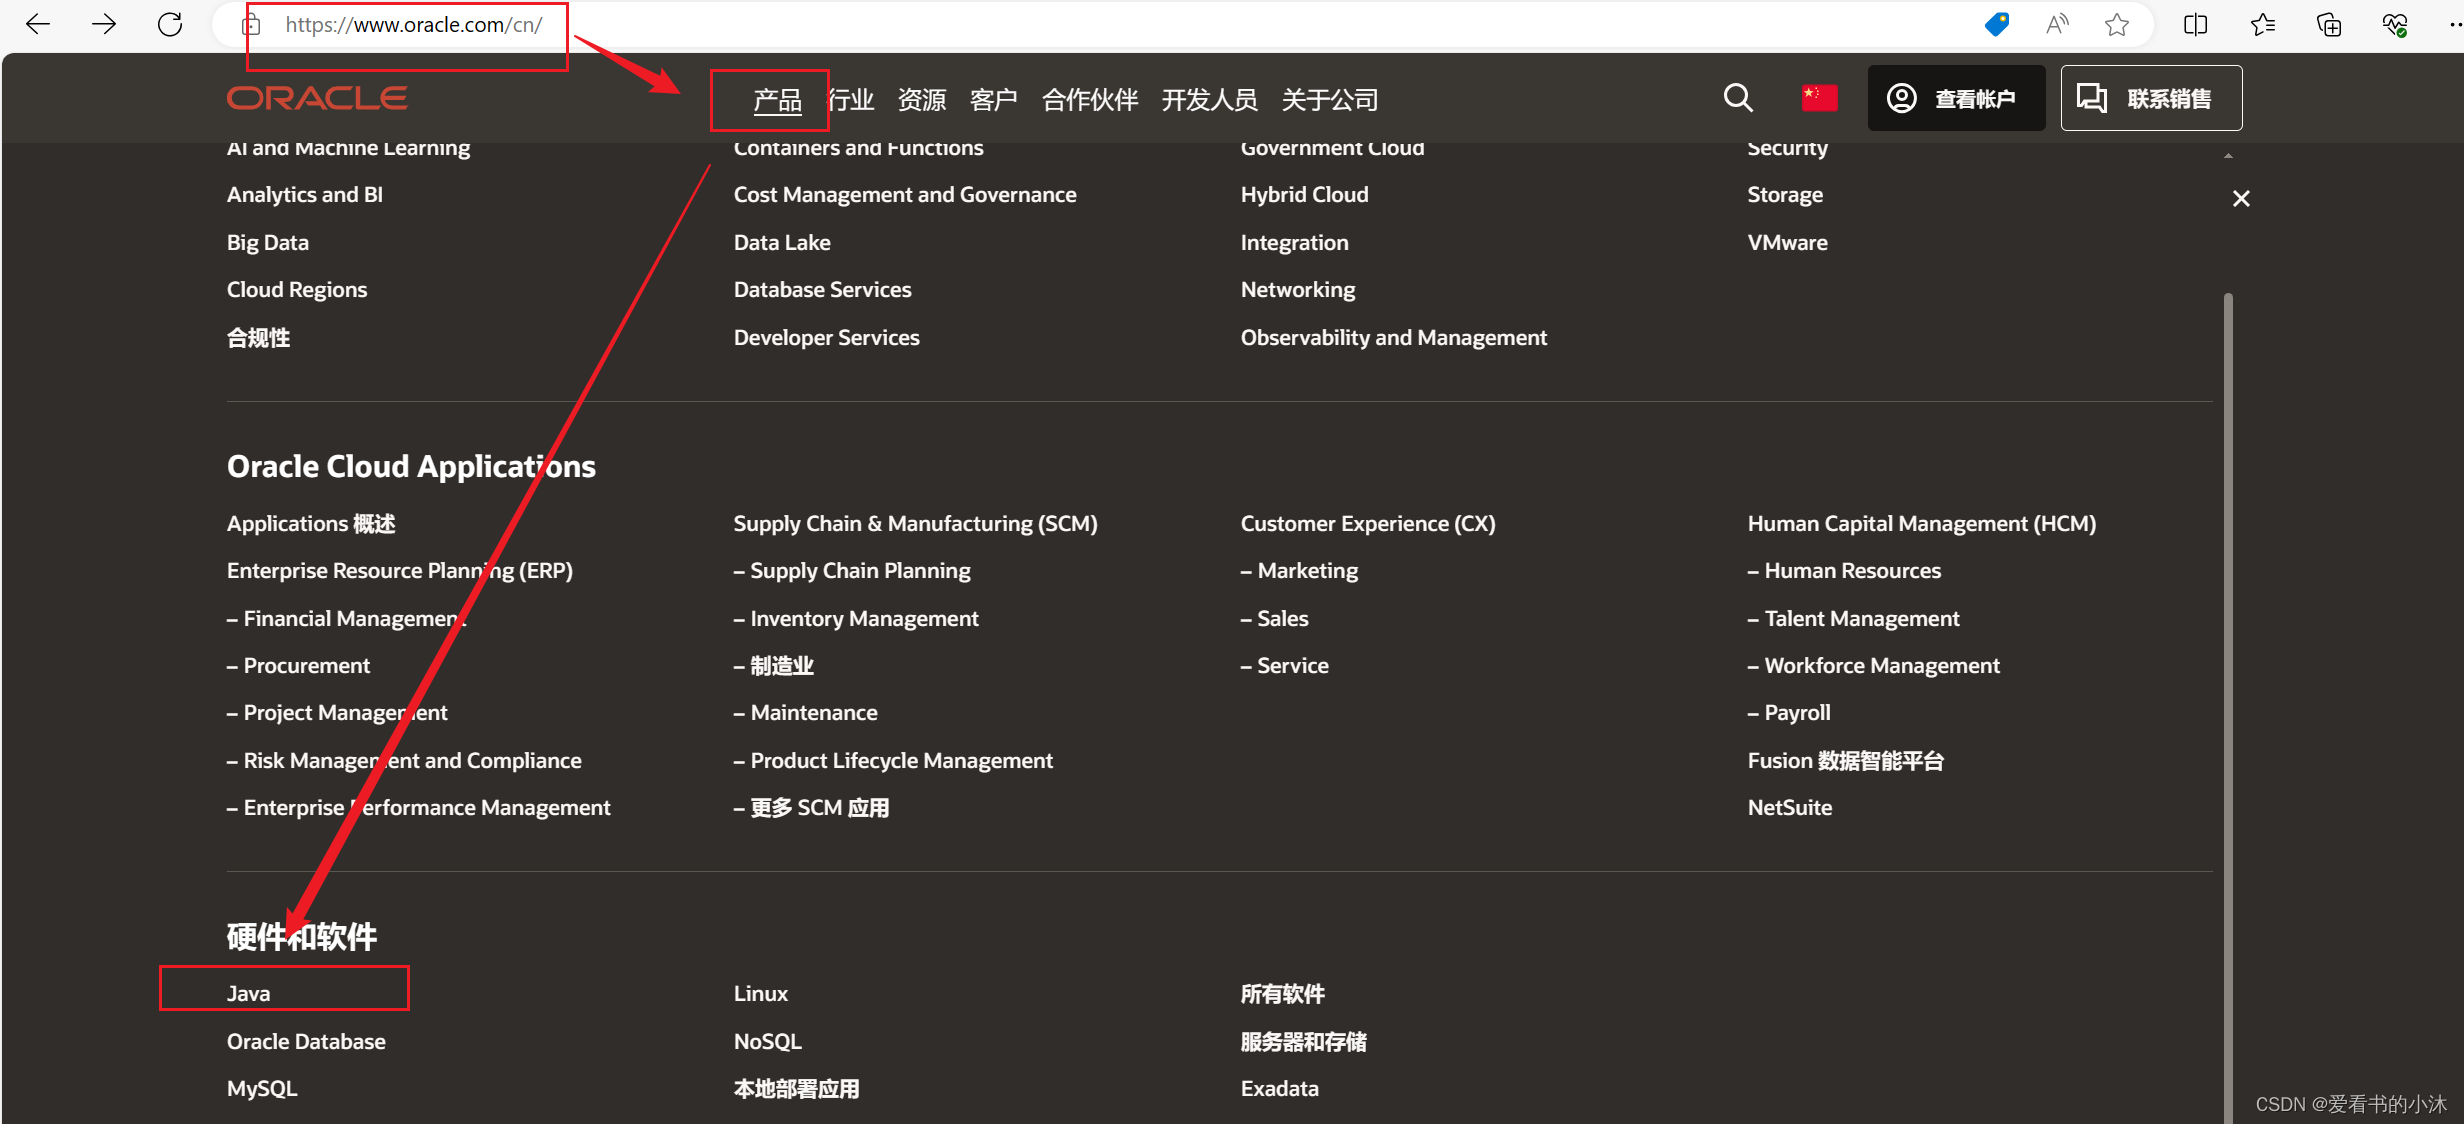Open the Integration link

pos(1295,242)
